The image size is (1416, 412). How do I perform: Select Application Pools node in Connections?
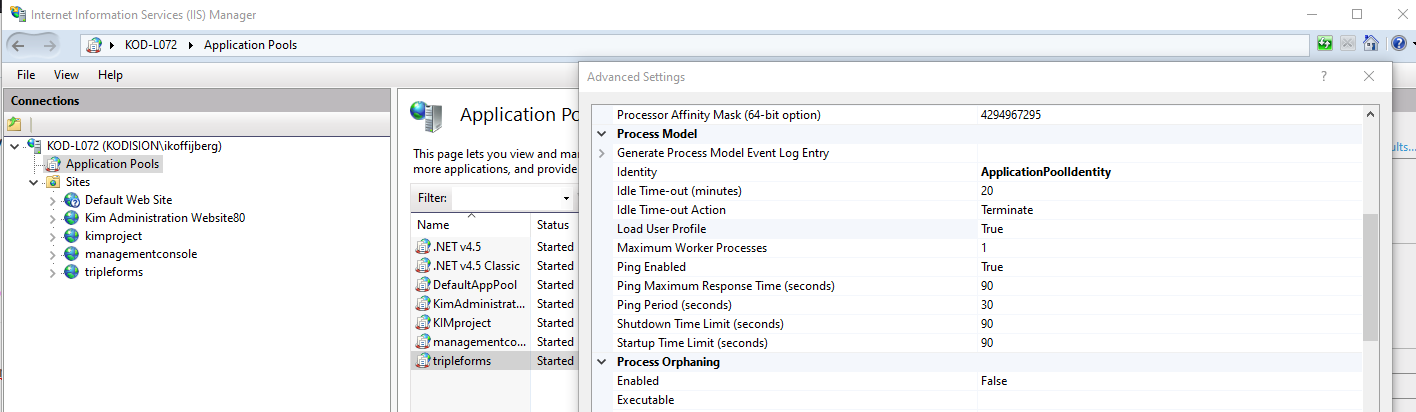(x=112, y=164)
